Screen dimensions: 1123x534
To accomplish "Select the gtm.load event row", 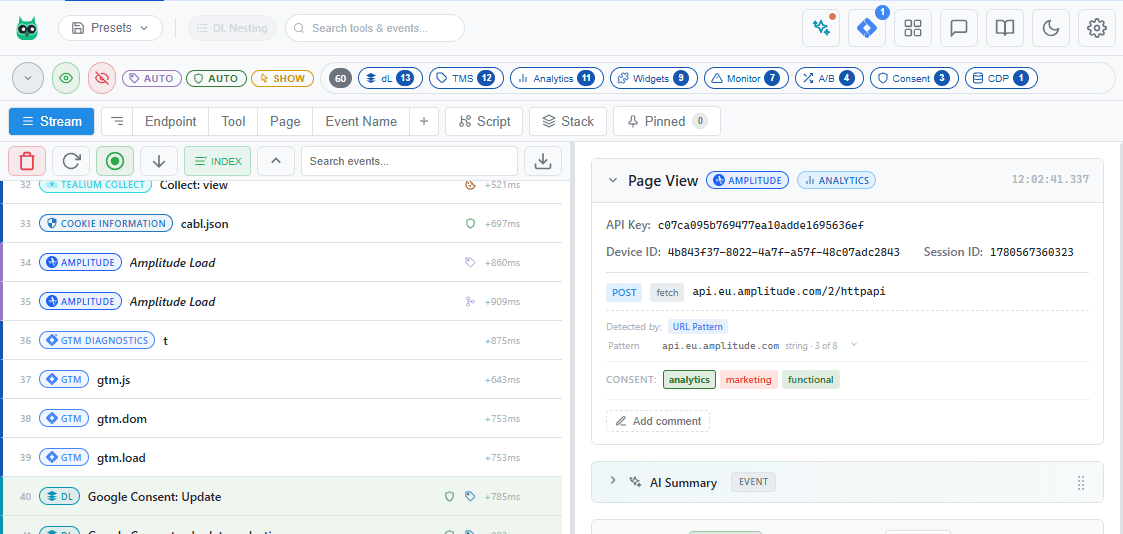I will 281,457.
